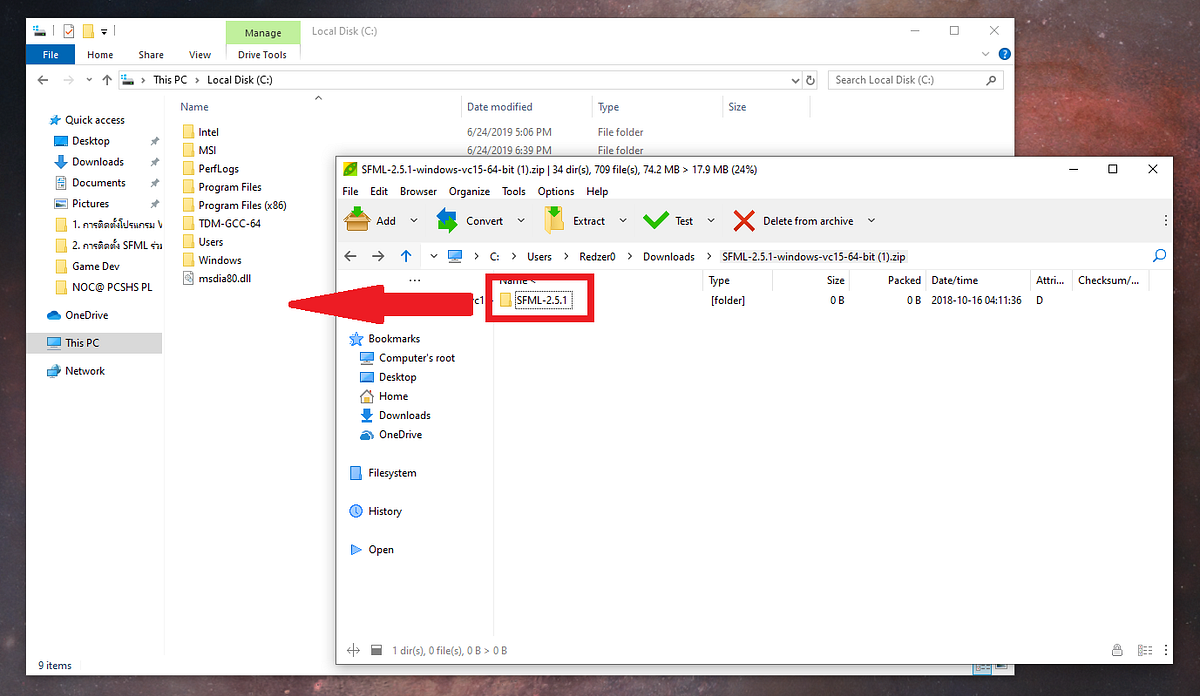Open the Organize menu in PeaZip
Screen dimensions: 1200x696
[469, 191]
